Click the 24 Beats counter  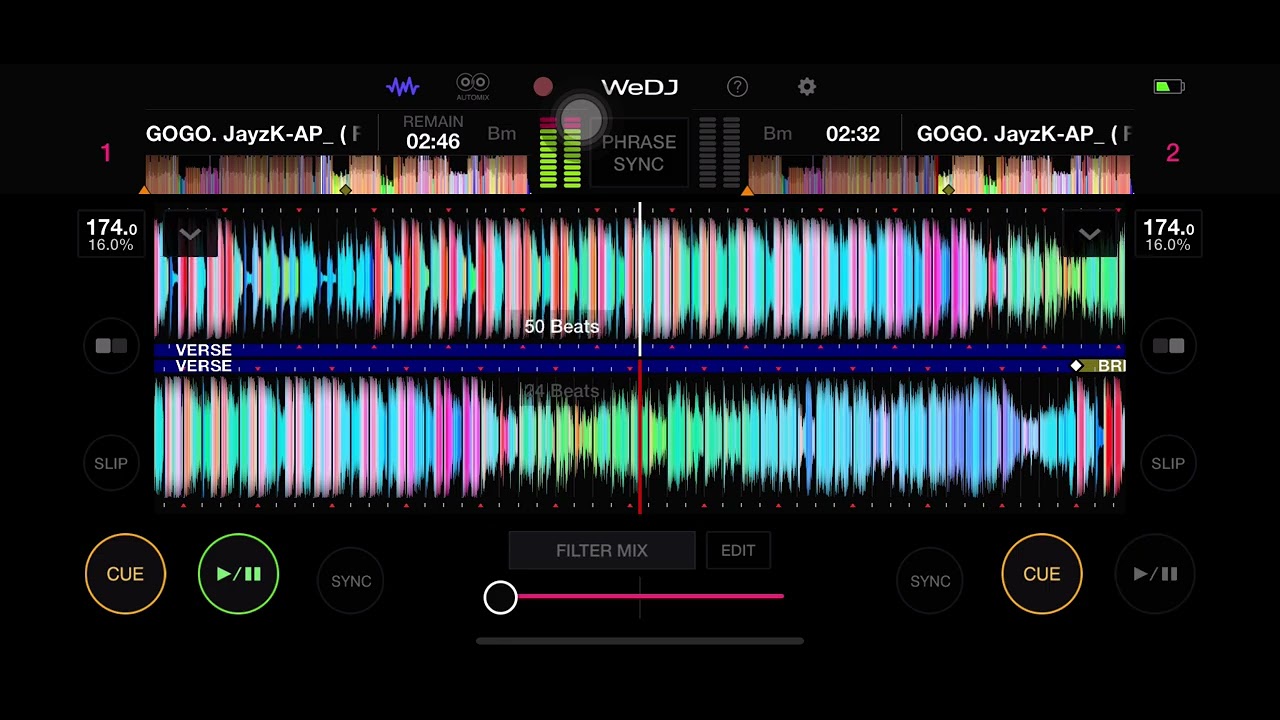pos(562,392)
